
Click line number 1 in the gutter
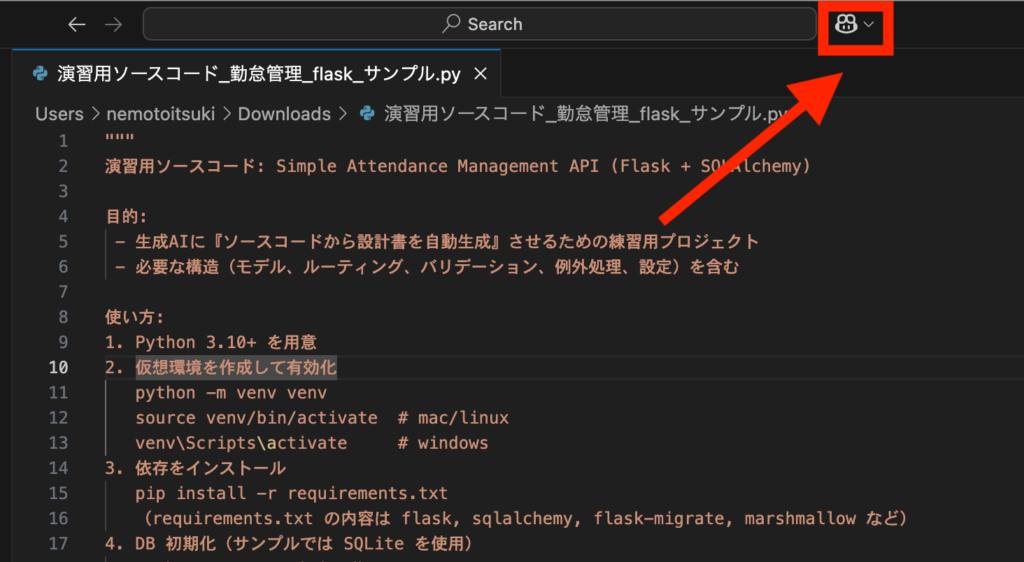63,141
